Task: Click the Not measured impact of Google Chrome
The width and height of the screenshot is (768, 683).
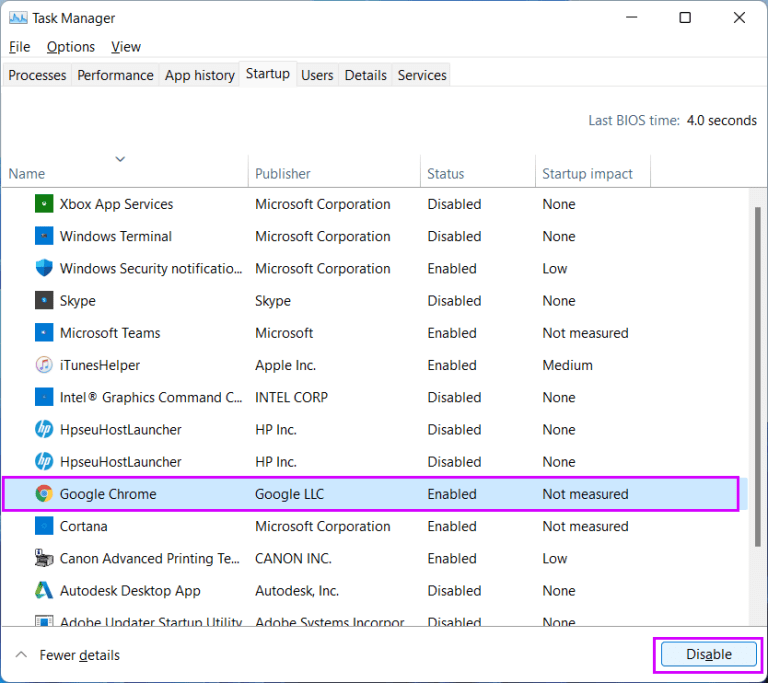Action: coord(585,494)
